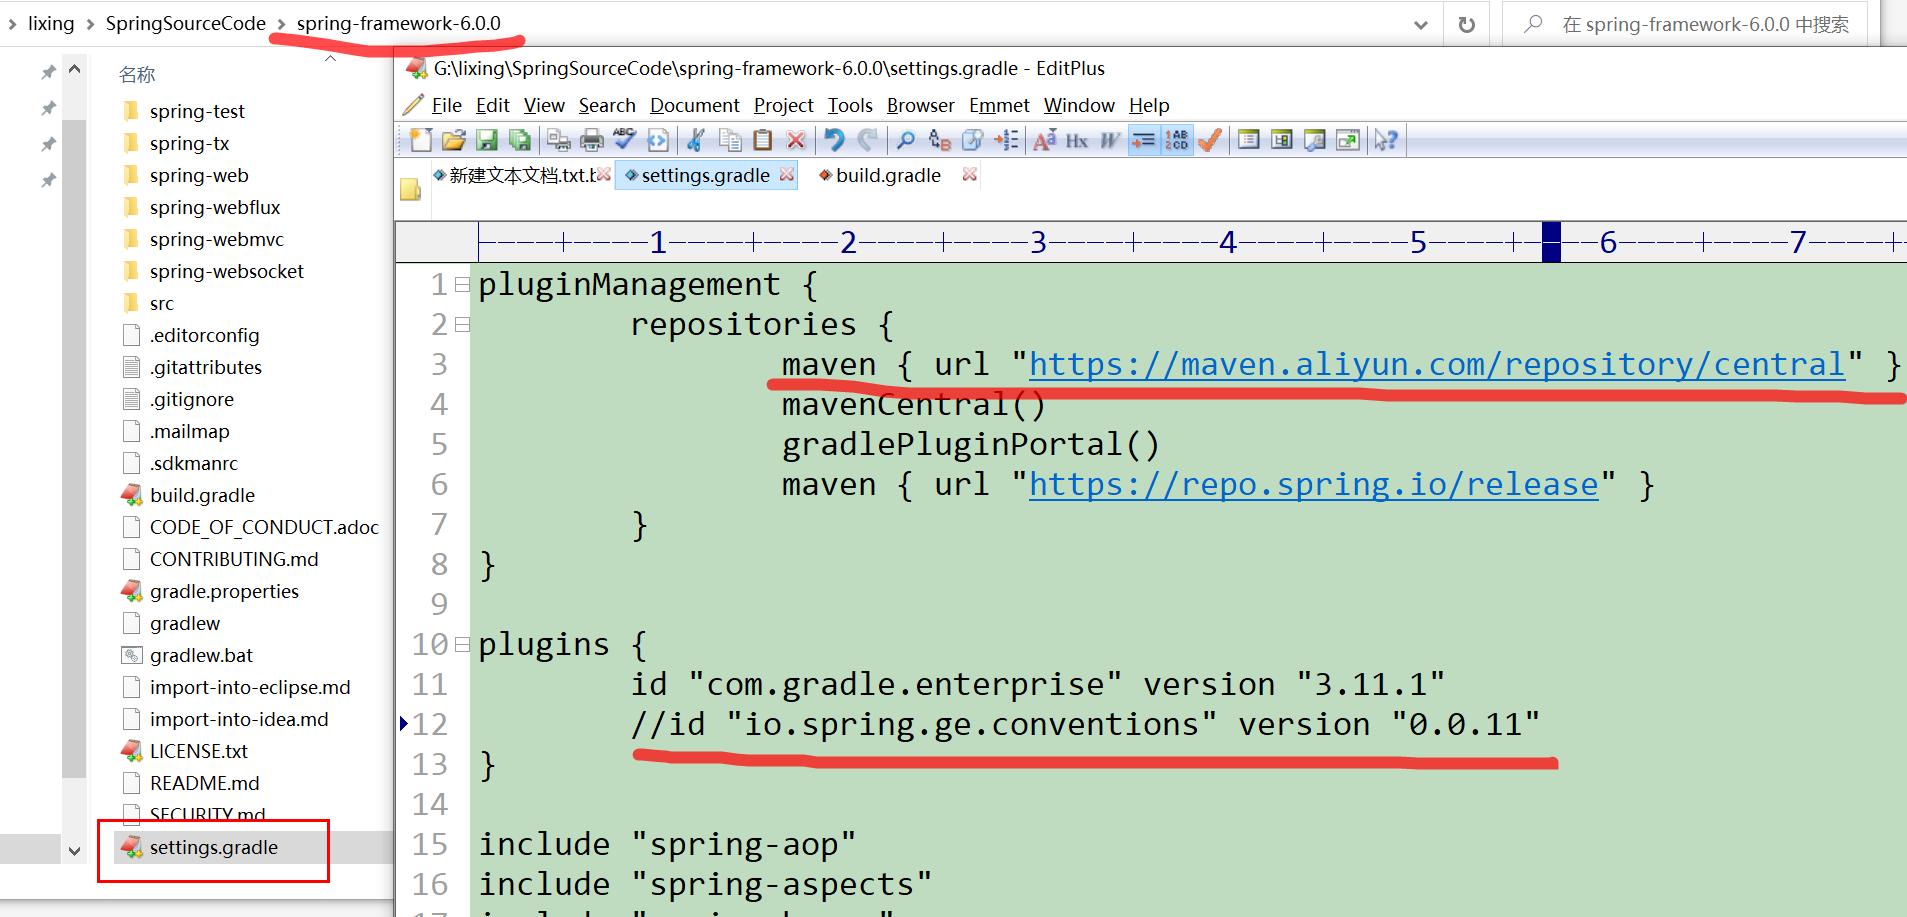Click the checkmark toolbar icon
This screenshot has width=1907, height=917.
[1210, 140]
